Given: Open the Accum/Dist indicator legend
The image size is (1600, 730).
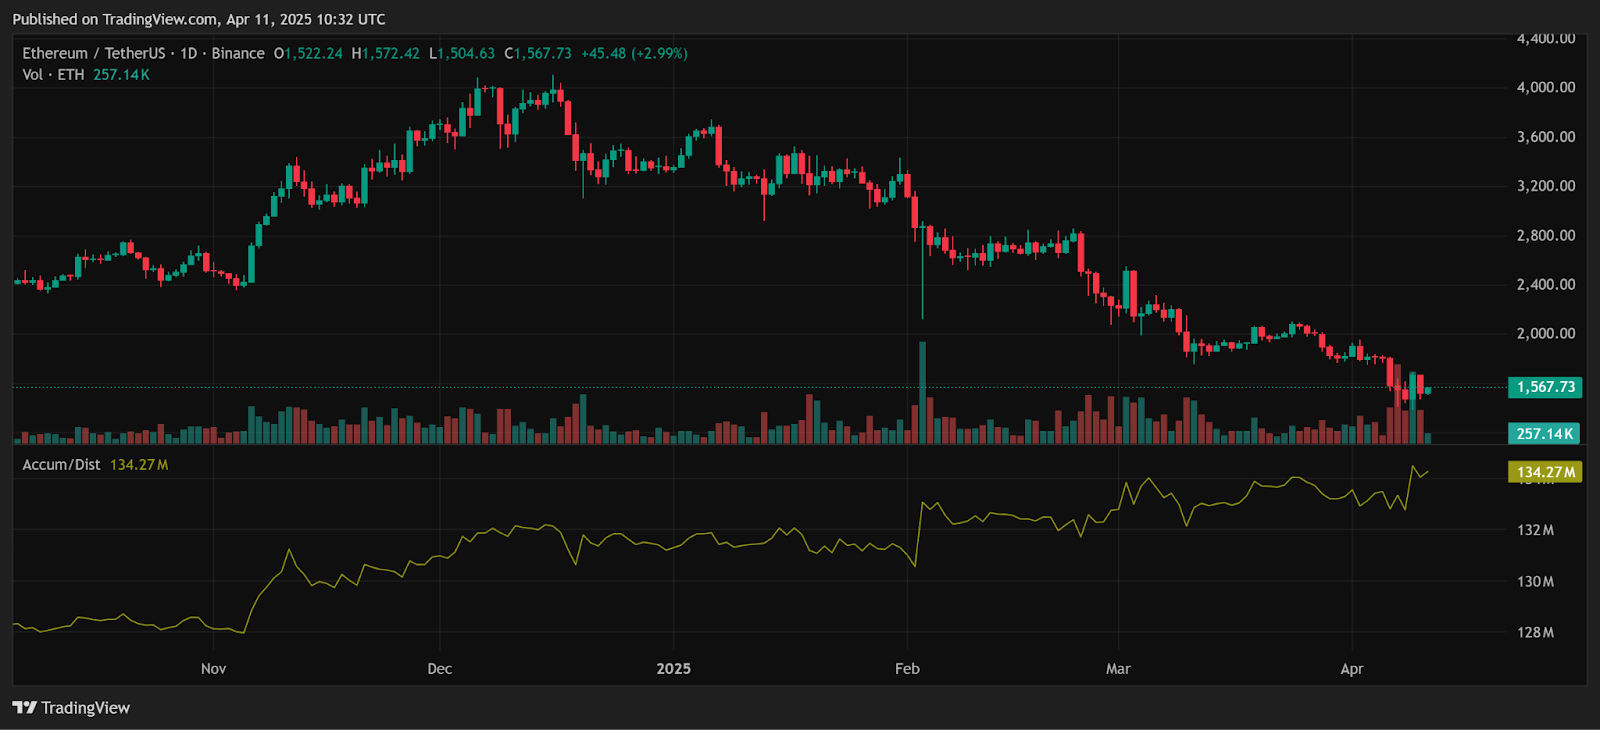Looking at the screenshot, I should tap(61, 465).
